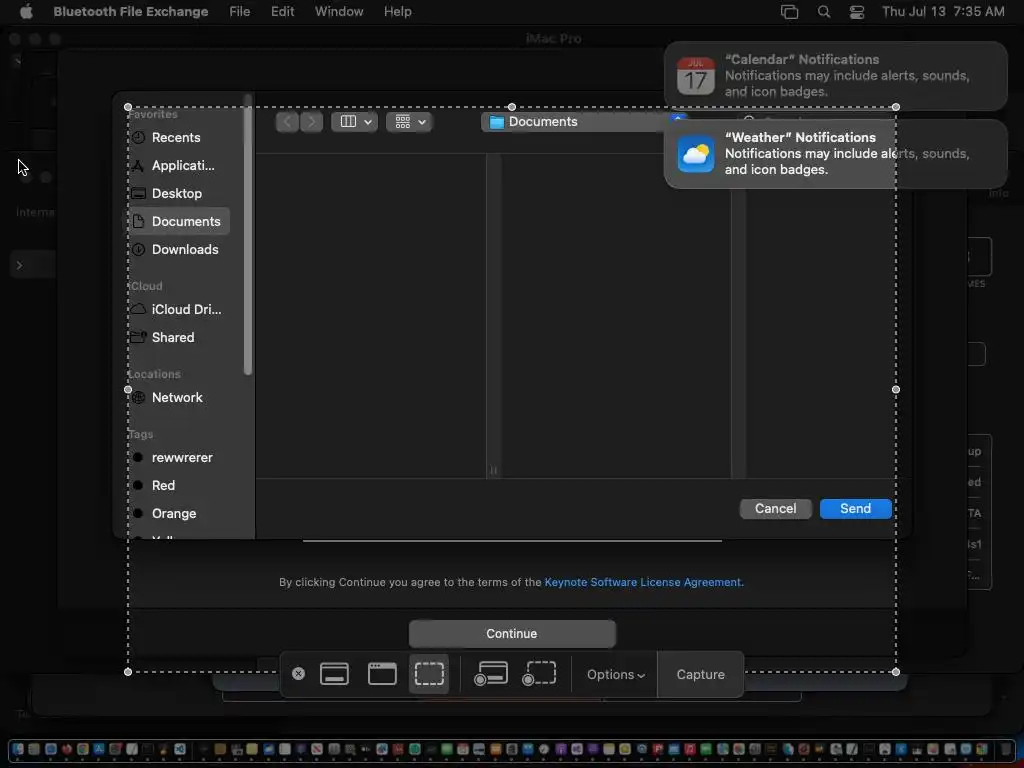
Task: Select Network under Locations
Action: click(x=178, y=398)
